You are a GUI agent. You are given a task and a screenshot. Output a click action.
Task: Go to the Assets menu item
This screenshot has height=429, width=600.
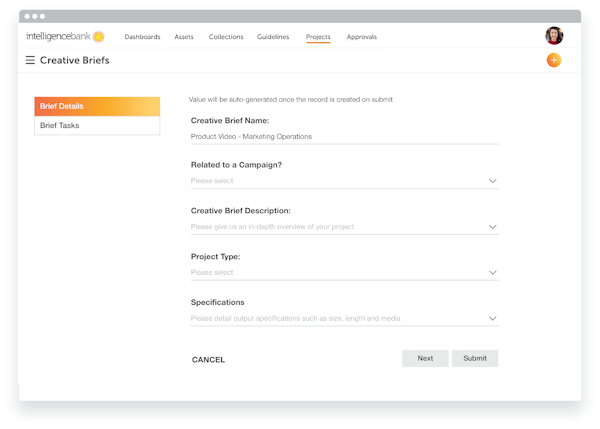coord(184,37)
